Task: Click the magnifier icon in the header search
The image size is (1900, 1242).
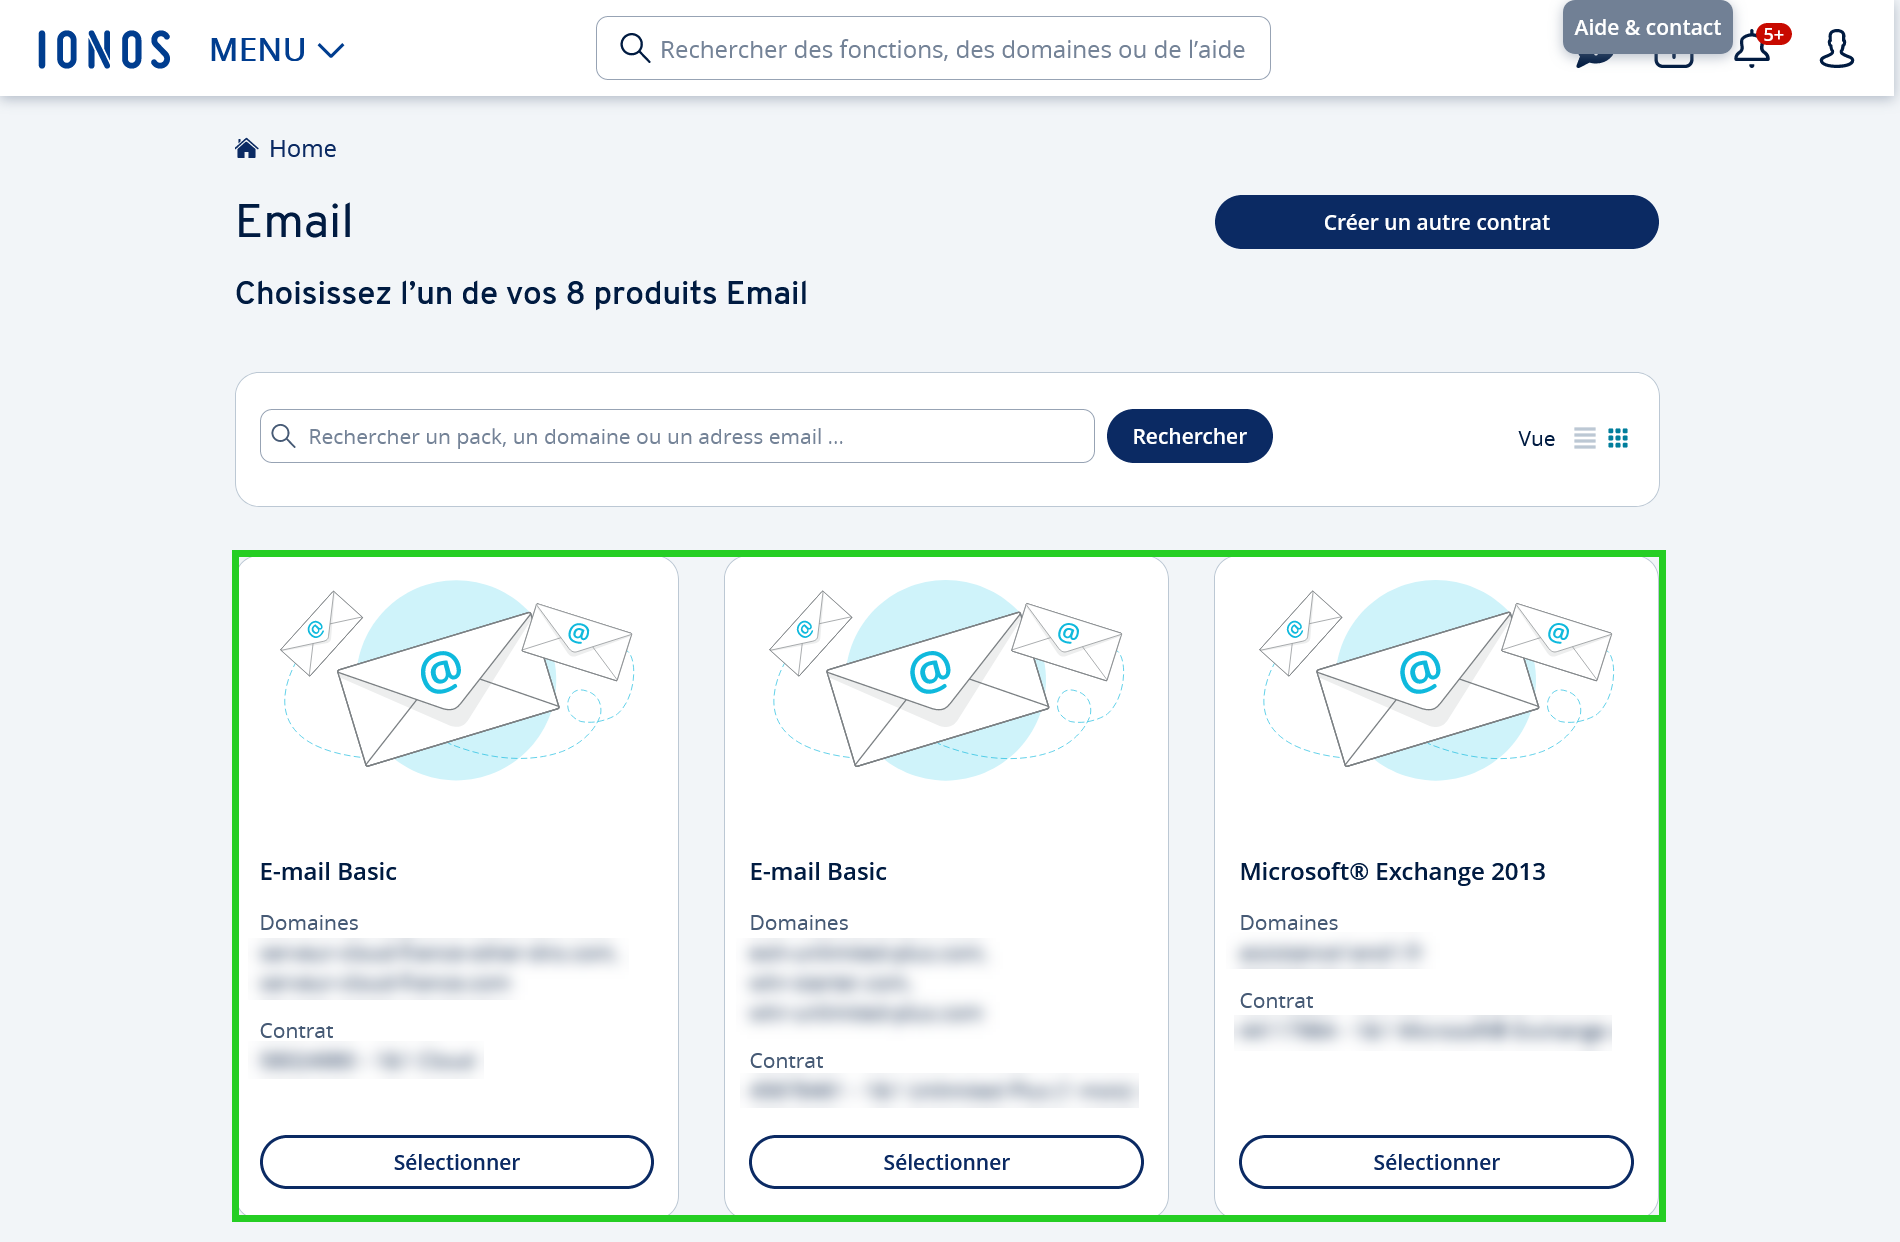Action: (634, 48)
